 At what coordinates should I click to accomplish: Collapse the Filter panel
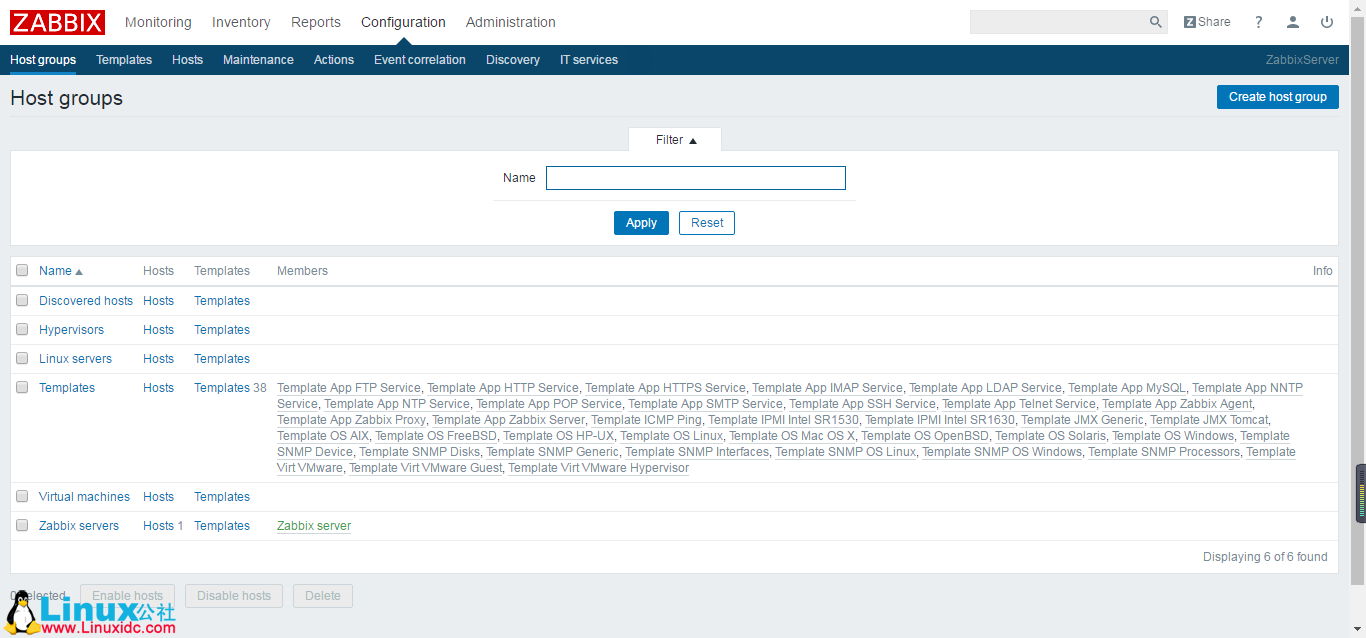click(x=674, y=139)
